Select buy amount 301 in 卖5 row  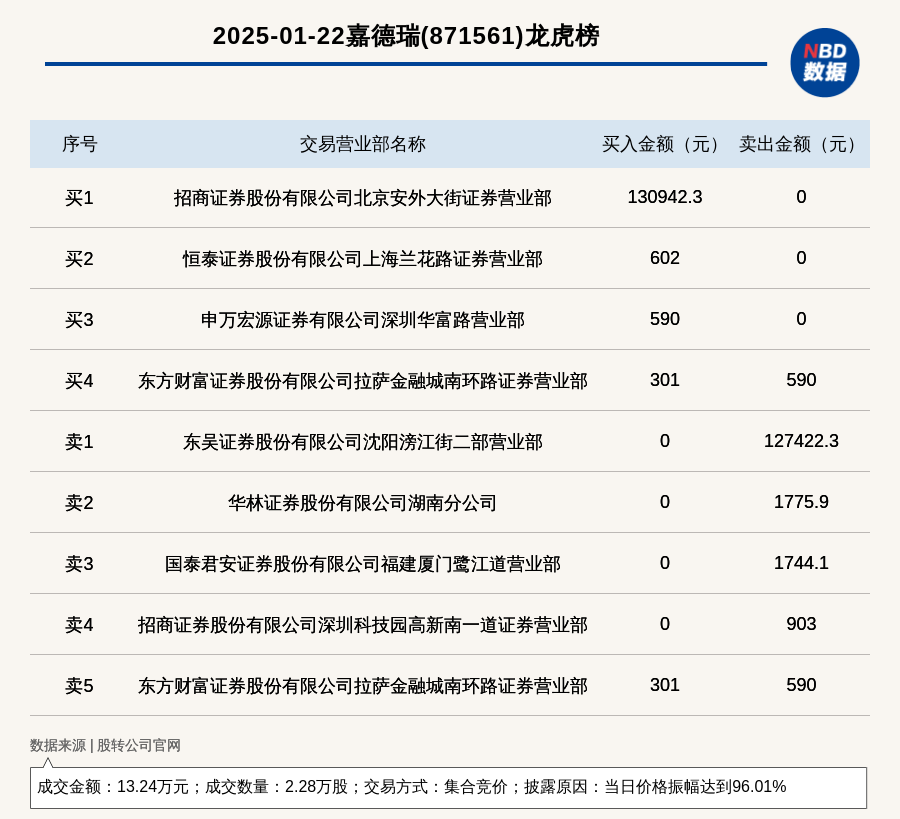click(665, 685)
